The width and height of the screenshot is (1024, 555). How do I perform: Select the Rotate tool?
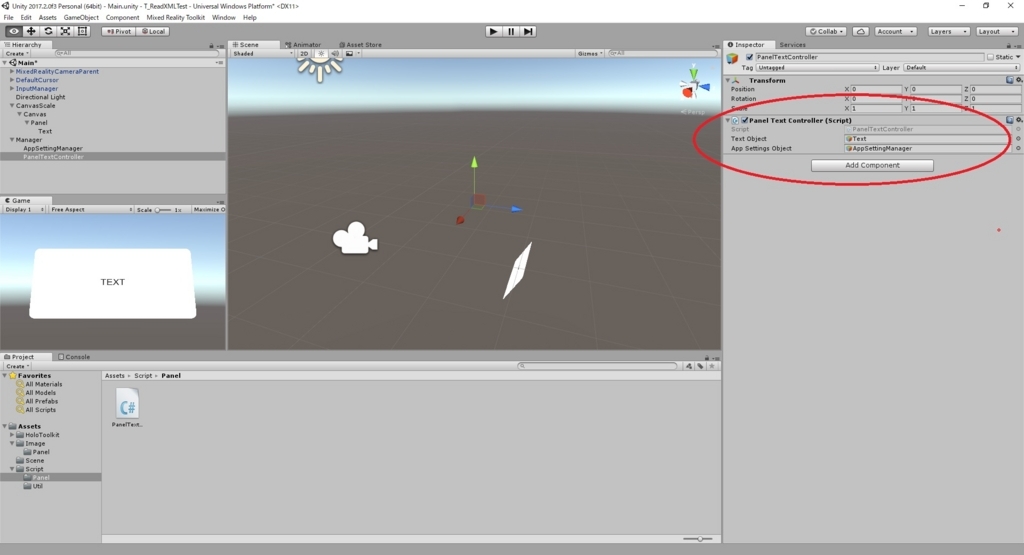48,31
